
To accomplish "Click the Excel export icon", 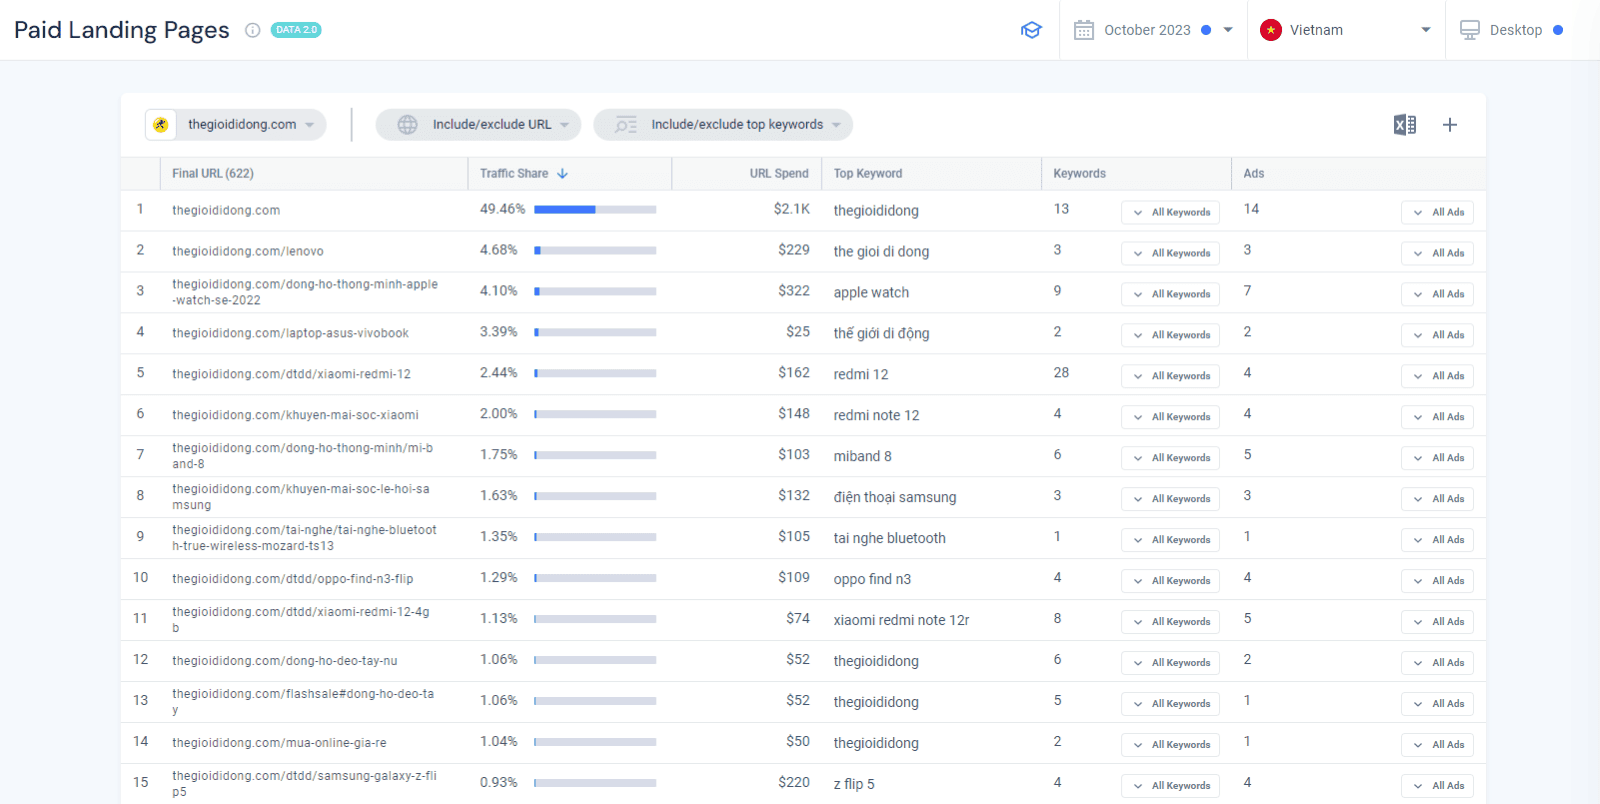I will 1405,125.
